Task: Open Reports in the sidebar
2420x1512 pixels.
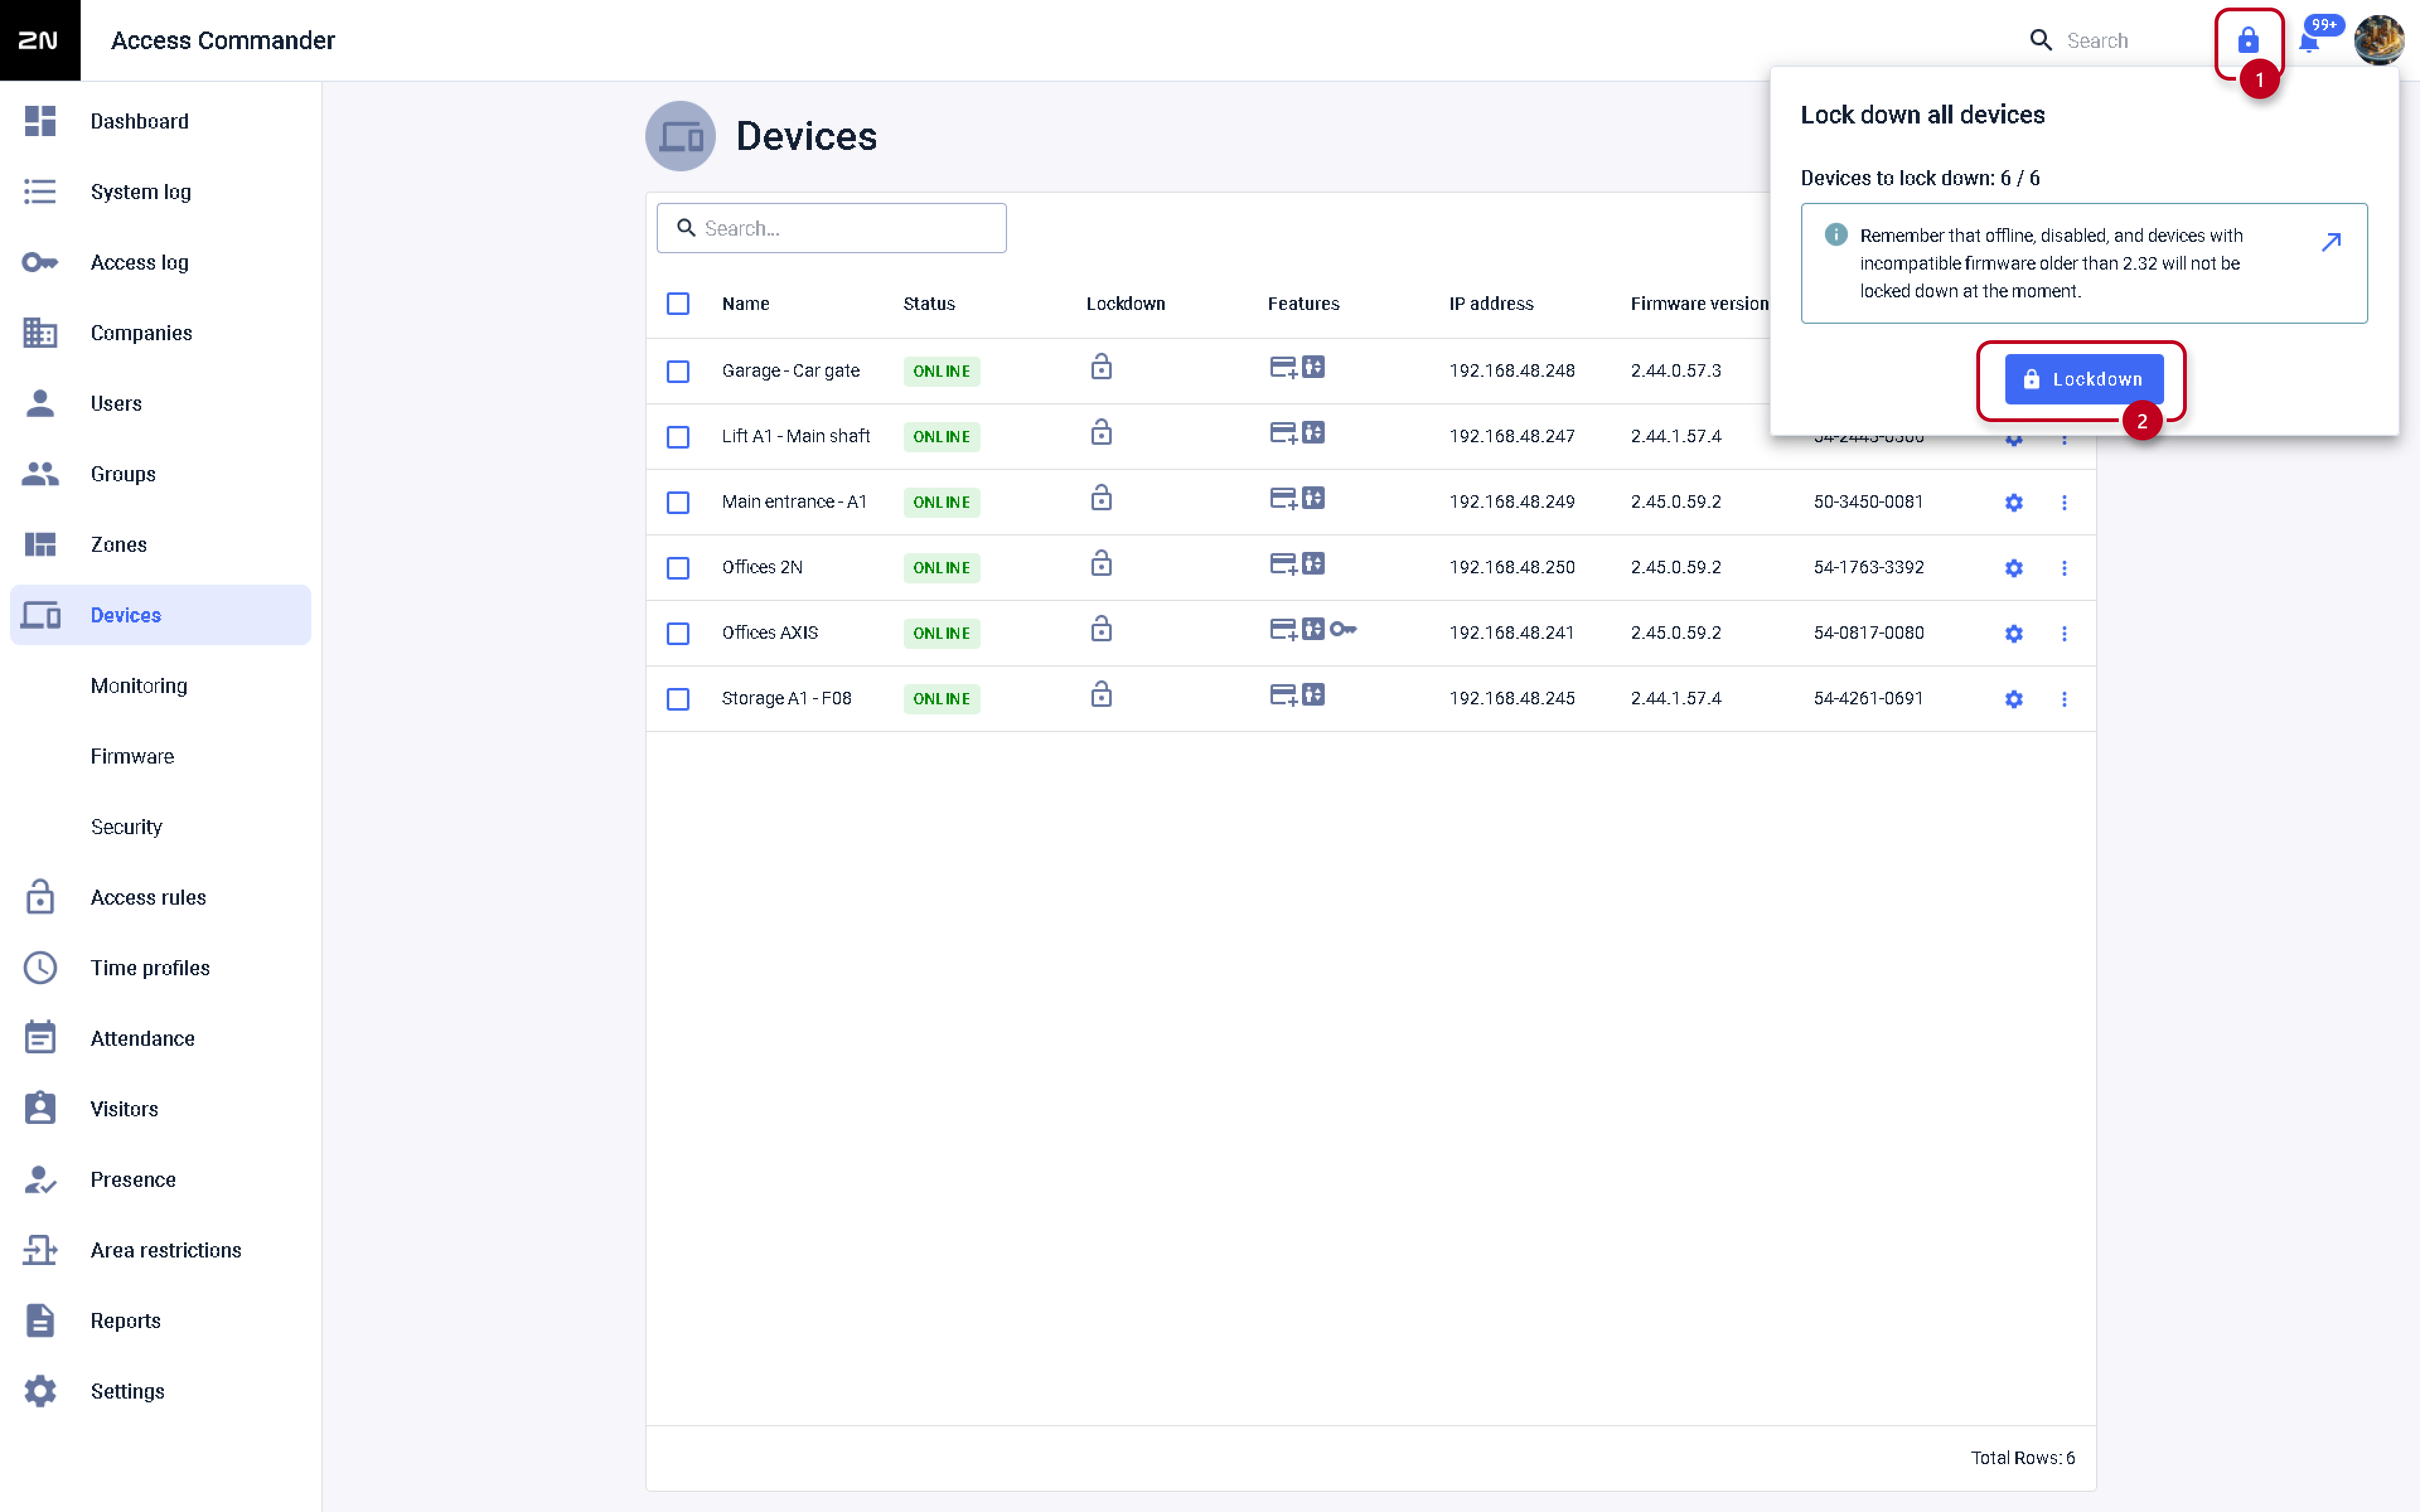Action: (x=160, y=1321)
